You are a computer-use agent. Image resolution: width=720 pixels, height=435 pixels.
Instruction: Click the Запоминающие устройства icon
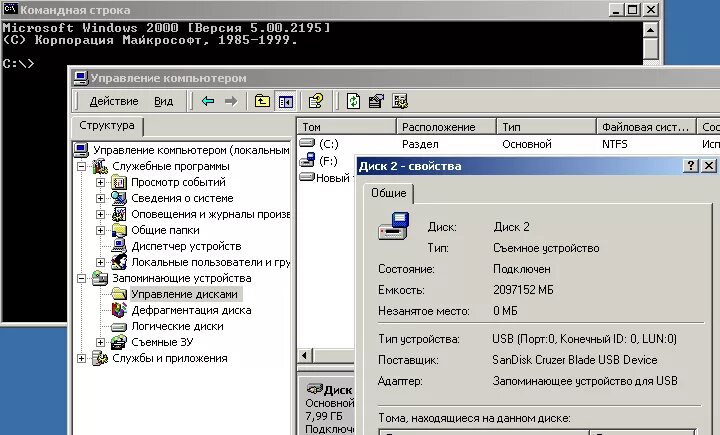pos(100,278)
